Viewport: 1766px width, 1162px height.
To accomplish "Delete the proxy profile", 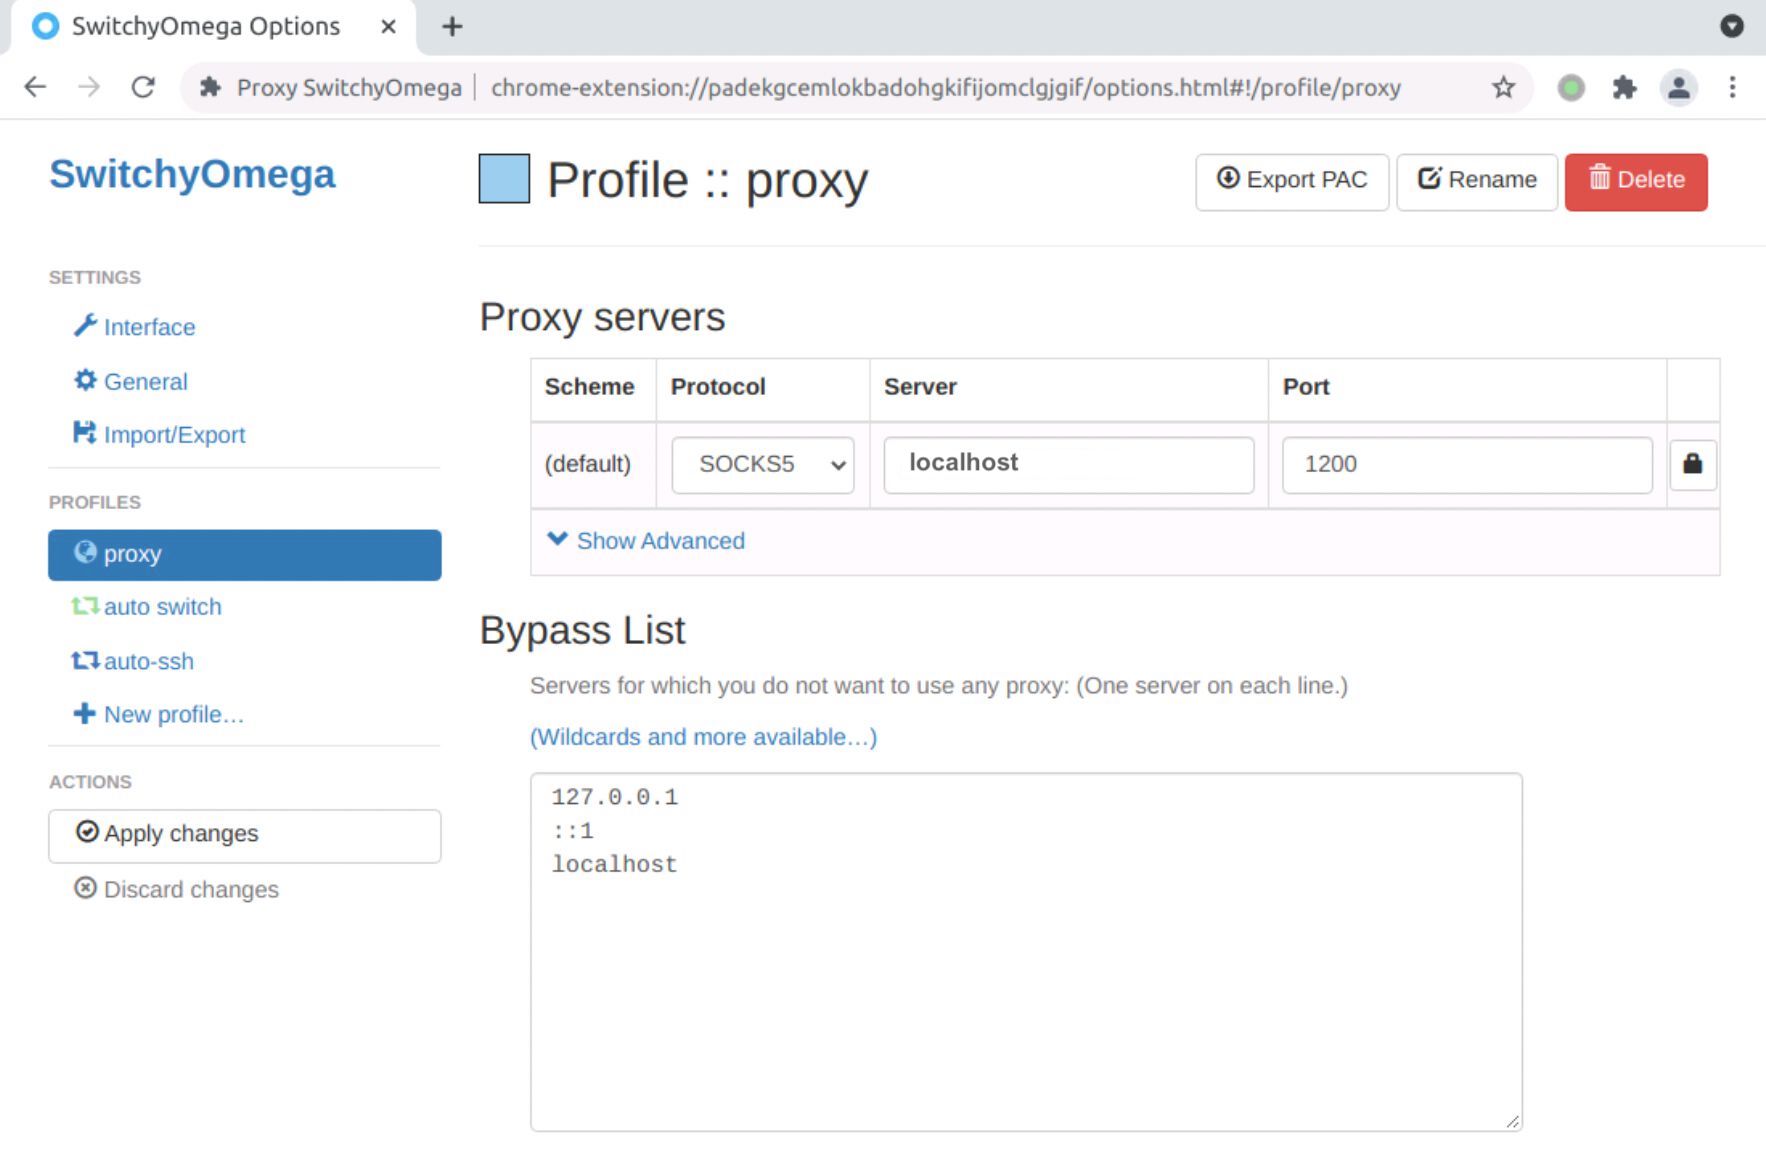I will 1636,181.
